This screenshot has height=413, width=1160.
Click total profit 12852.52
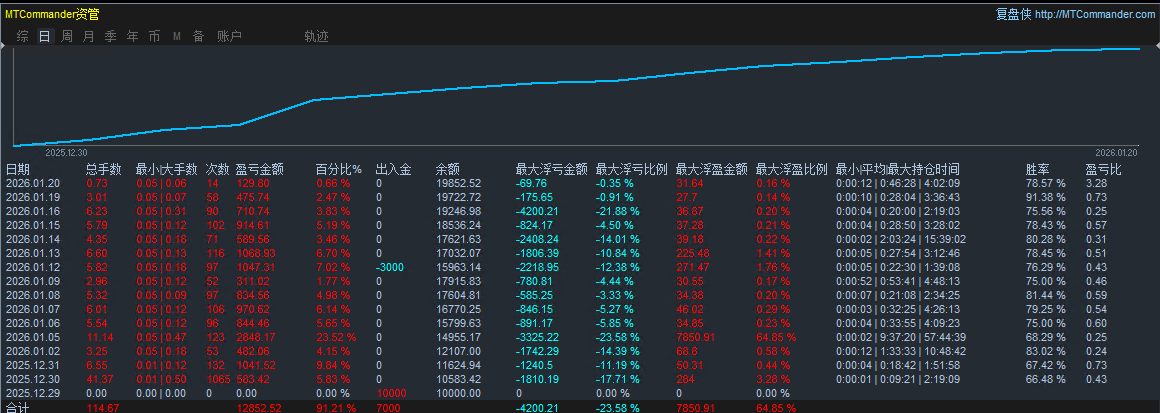(x=261, y=408)
